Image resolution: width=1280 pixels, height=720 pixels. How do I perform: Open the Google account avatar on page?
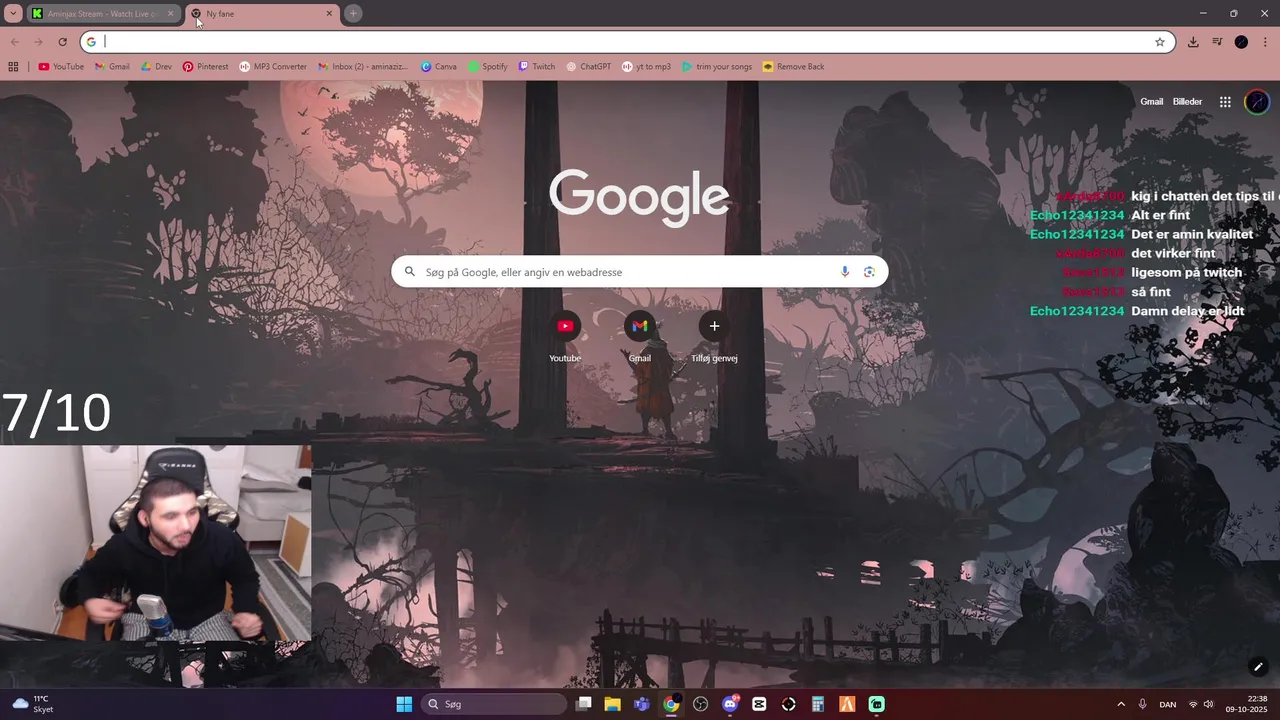click(1257, 102)
